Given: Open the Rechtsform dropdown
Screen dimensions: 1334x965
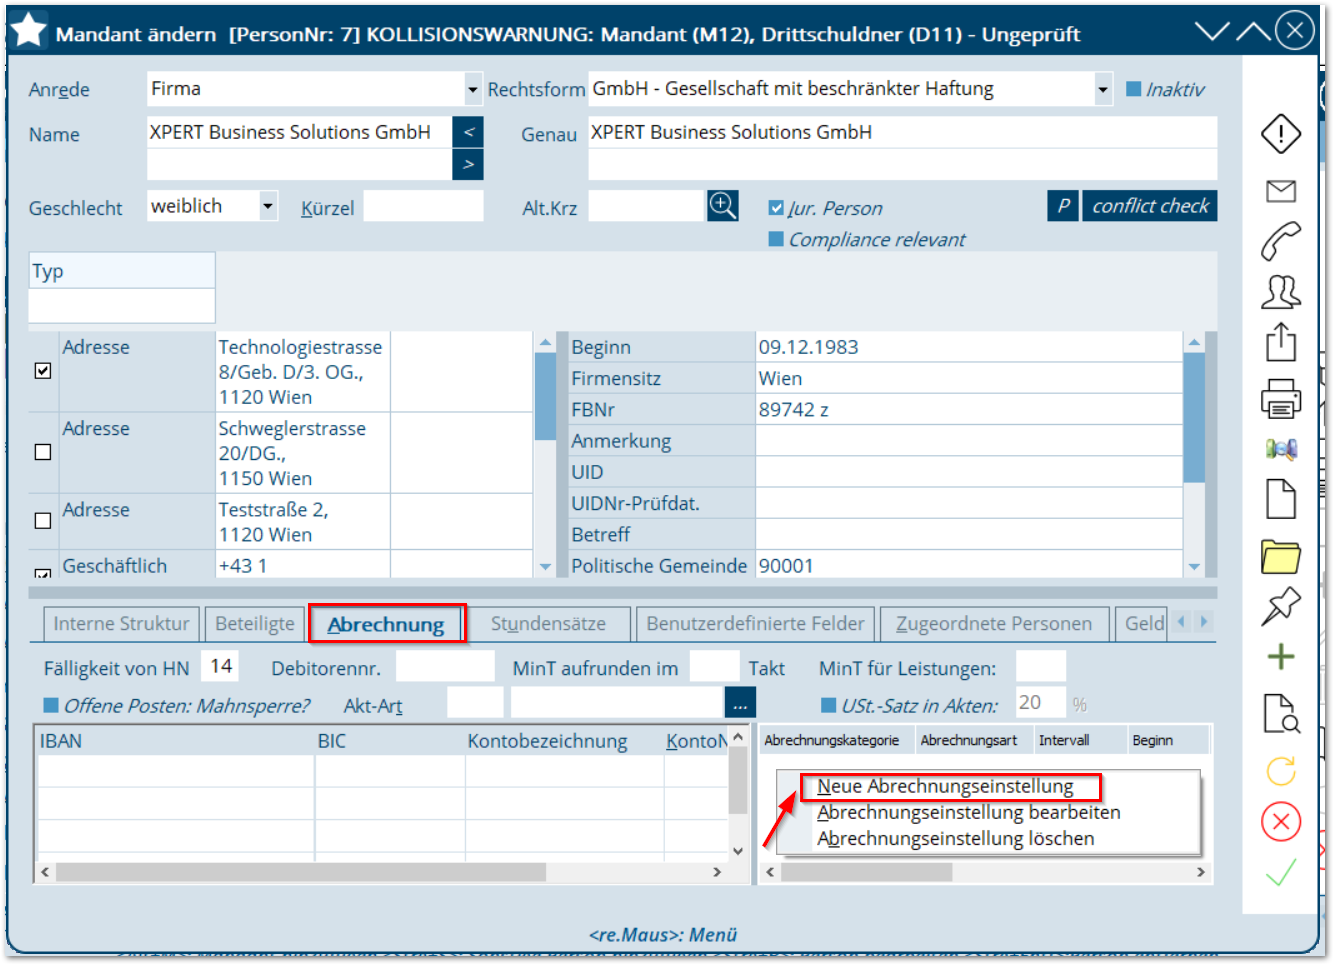Looking at the screenshot, I should (1103, 89).
